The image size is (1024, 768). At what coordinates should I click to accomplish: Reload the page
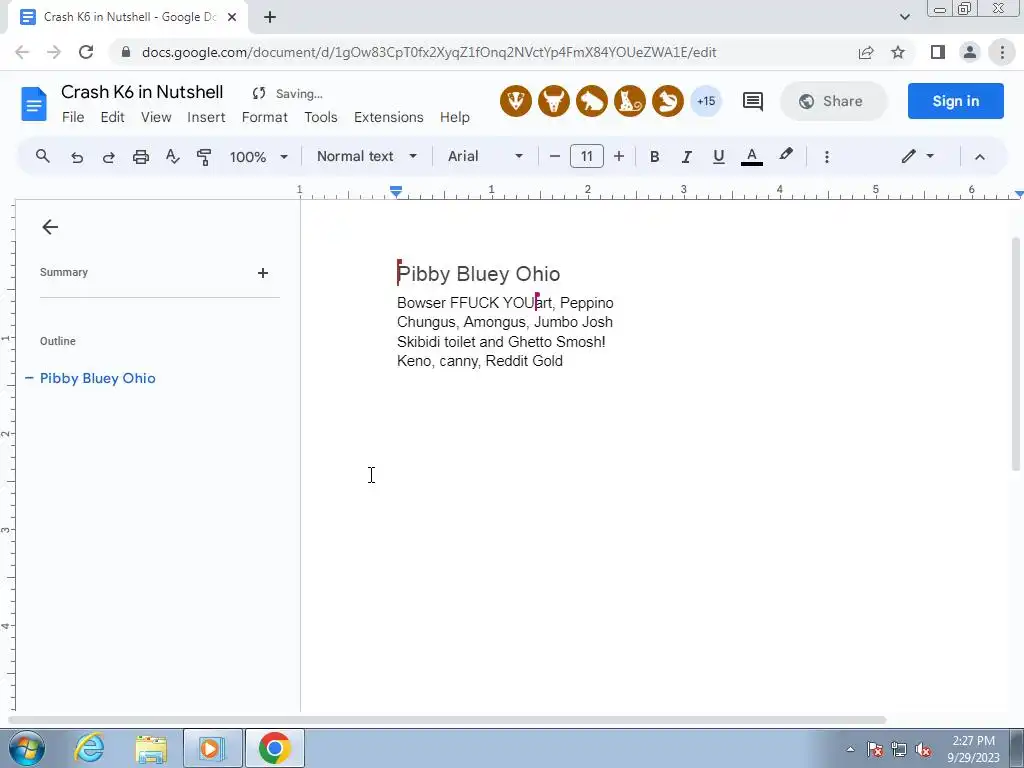click(86, 52)
